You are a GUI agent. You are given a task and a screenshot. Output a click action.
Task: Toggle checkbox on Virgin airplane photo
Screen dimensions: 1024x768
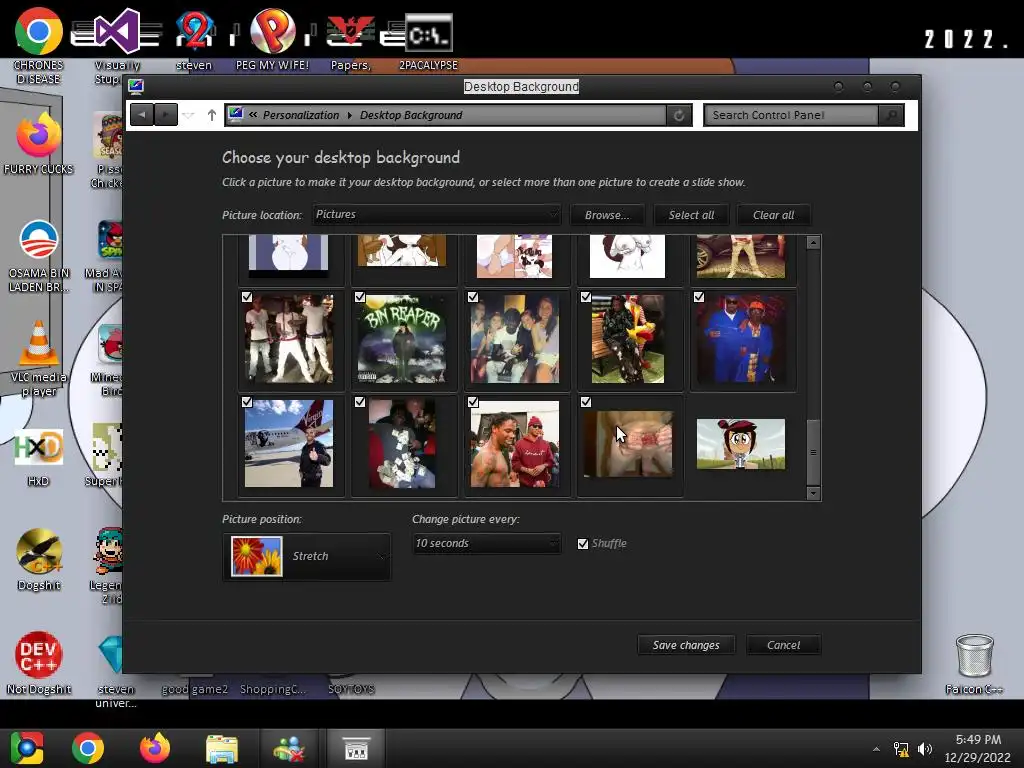[x=247, y=402]
